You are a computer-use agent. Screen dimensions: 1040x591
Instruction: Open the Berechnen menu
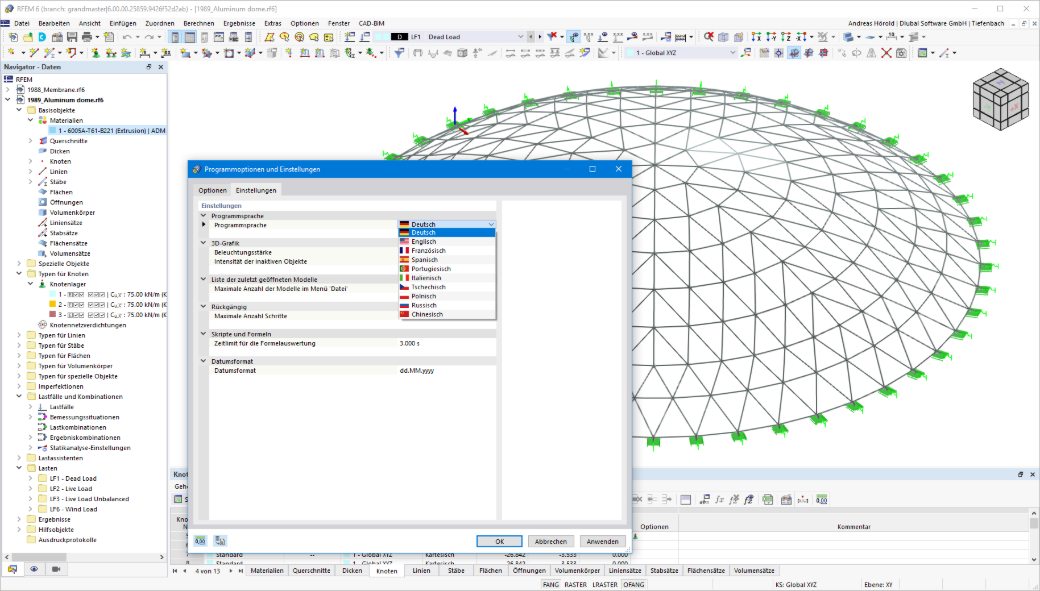199,23
